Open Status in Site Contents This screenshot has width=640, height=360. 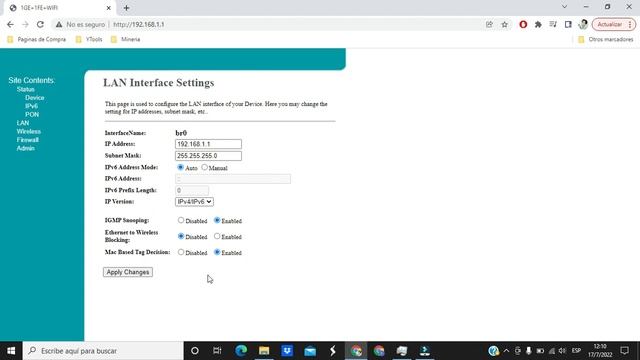coord(25,89)
